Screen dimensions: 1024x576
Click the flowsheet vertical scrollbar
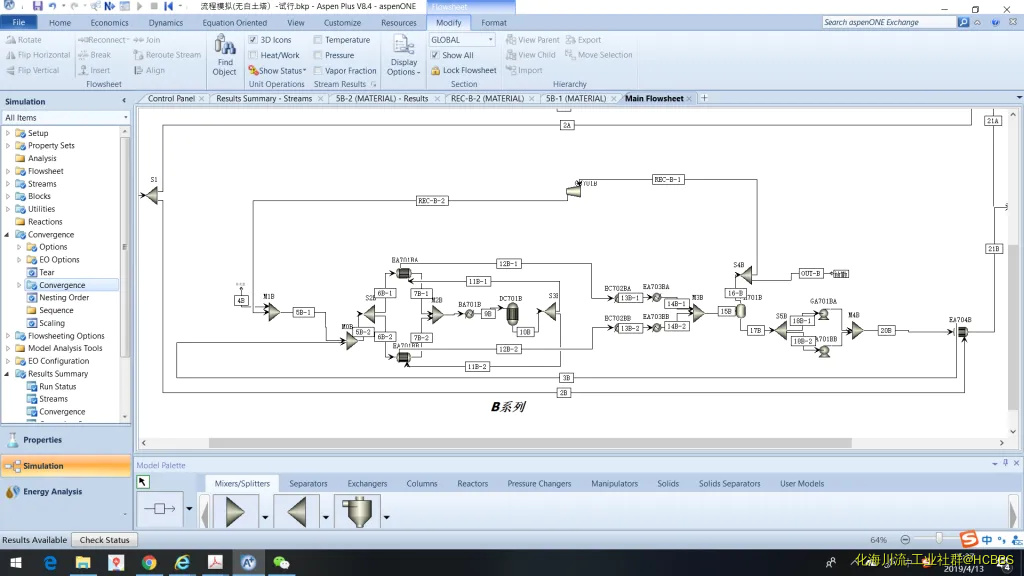(1013, 327)
